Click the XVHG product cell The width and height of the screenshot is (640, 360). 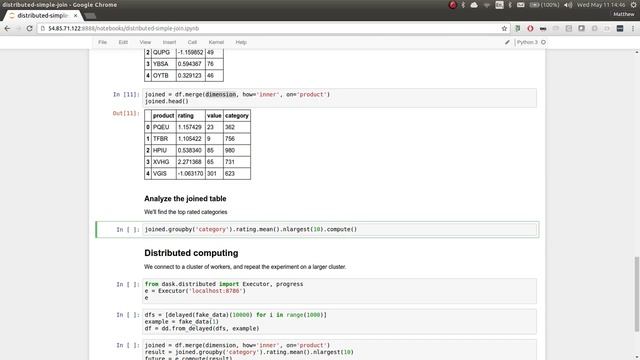pyautogui.click(x=164, y=162)
